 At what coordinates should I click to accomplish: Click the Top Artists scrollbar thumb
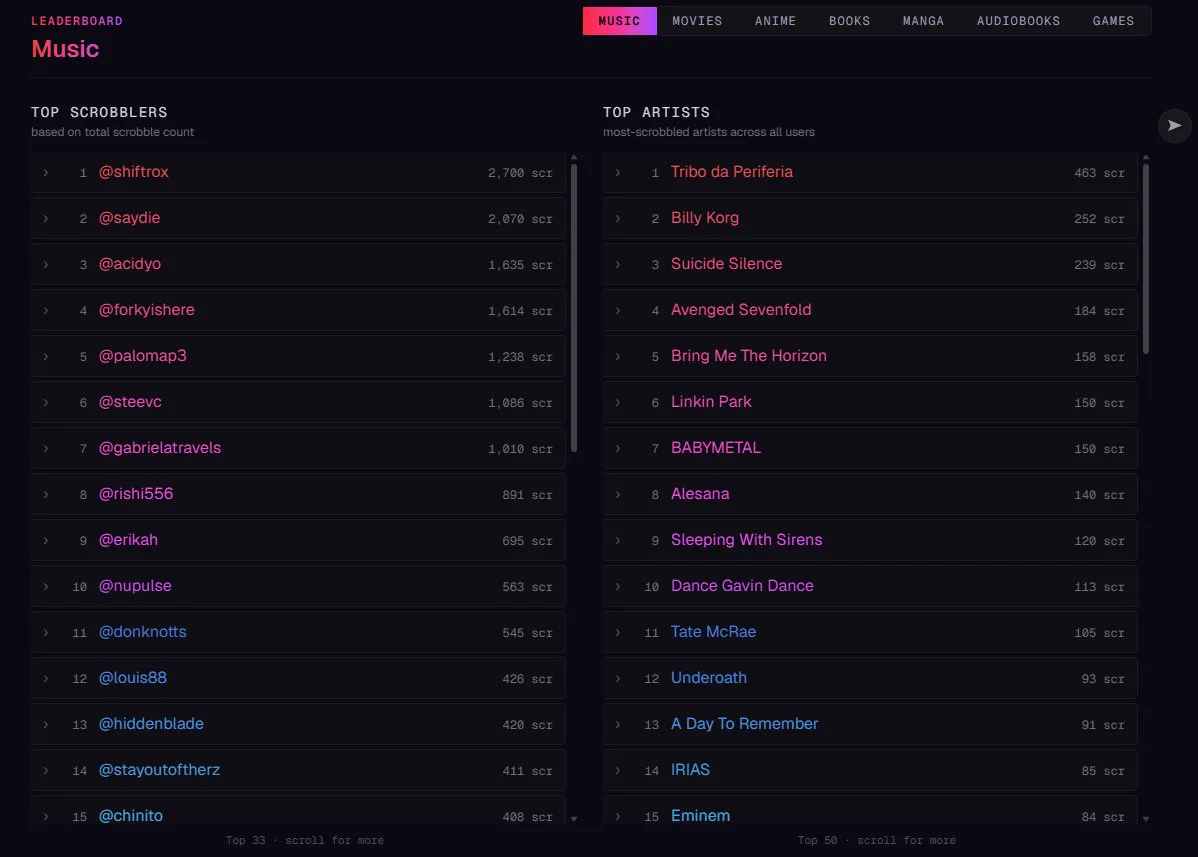pyautogui.click(x=1145, y=258)
